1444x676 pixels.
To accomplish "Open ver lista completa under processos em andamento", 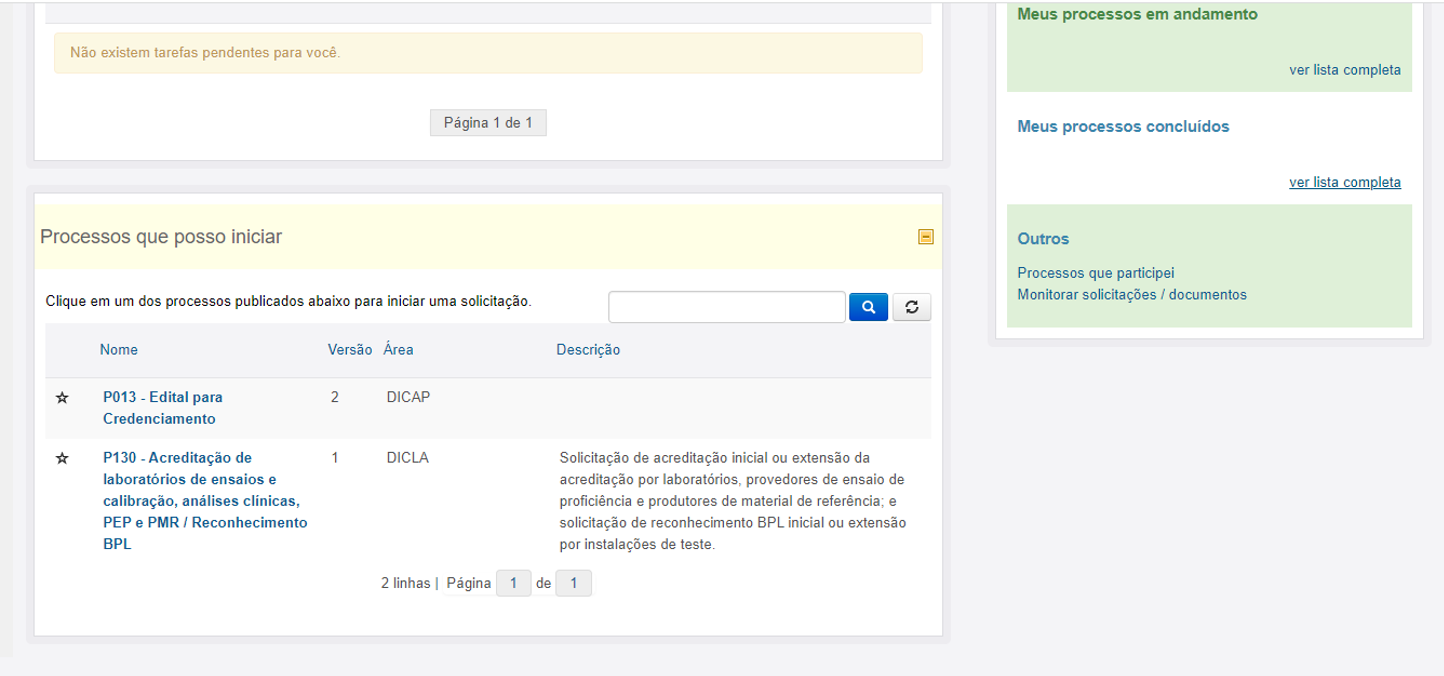I will tap(1345, 70).
